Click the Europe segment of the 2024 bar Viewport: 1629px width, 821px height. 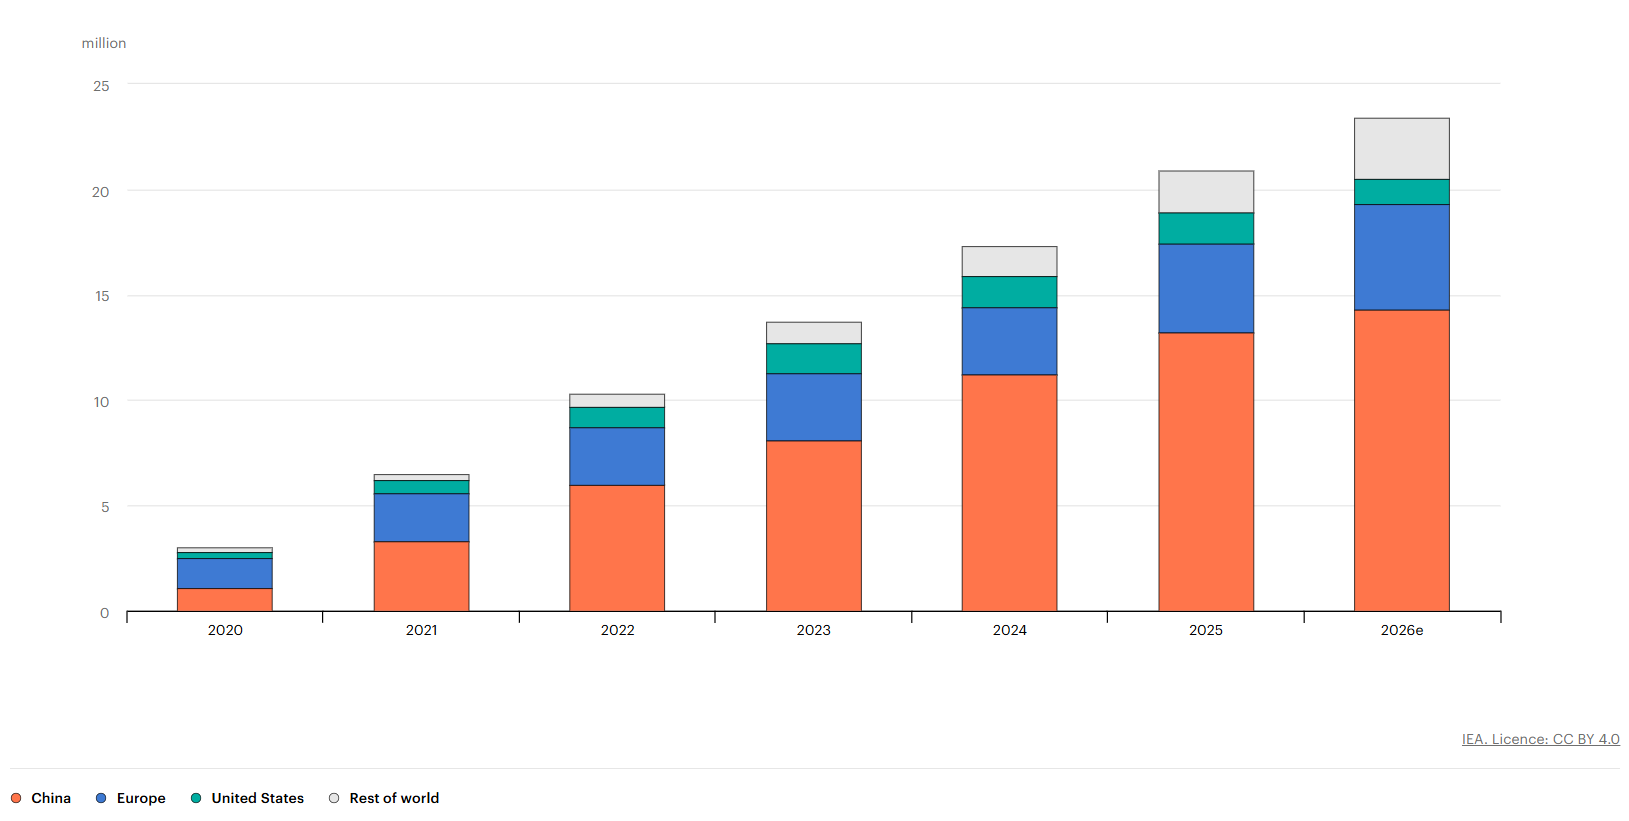[1010, 341]
